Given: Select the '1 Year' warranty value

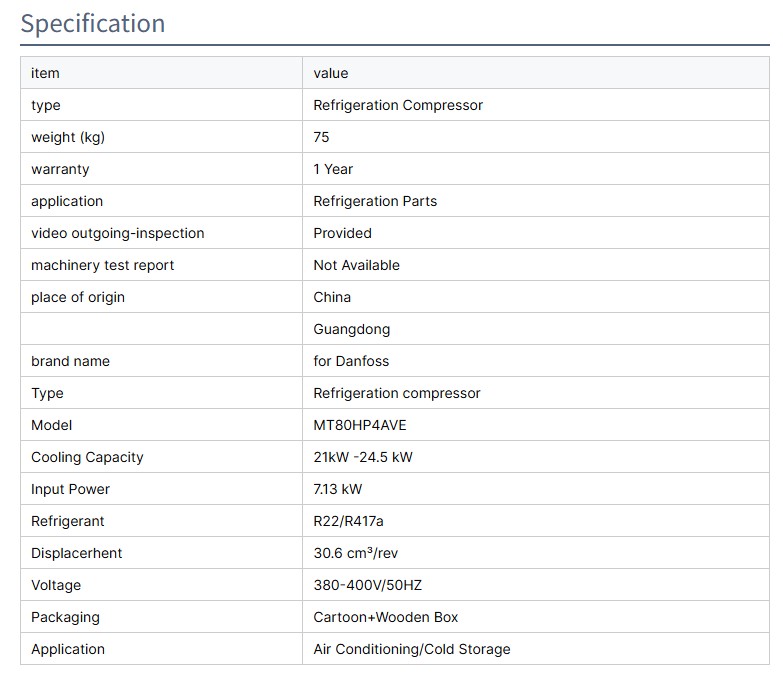Looking at the screenshot, I should tap(333, 169).
